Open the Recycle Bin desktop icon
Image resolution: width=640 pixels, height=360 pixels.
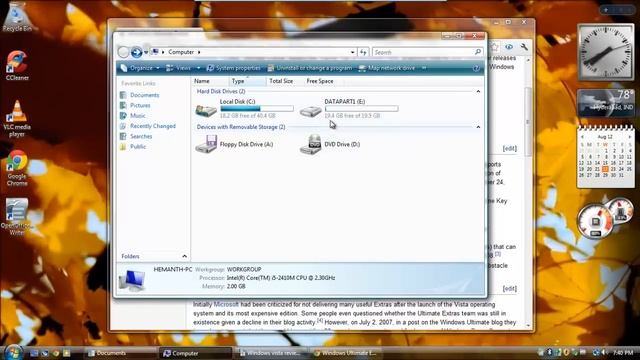click(17, 18)
